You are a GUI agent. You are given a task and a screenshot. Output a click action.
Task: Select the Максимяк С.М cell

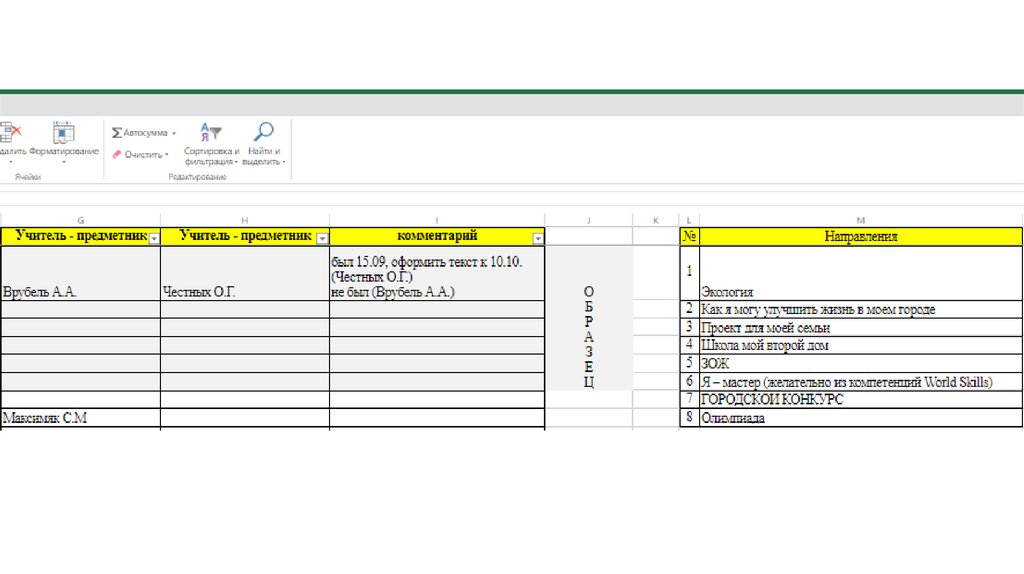coord(80,418)
